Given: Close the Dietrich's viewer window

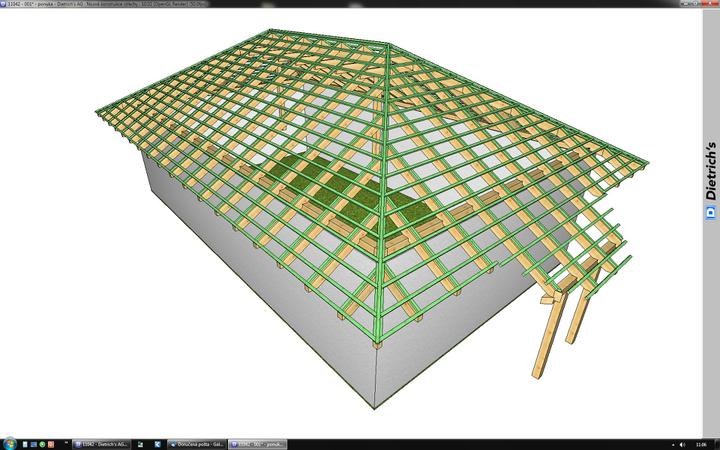Looking at the screenshot, I should pos(707,4).
